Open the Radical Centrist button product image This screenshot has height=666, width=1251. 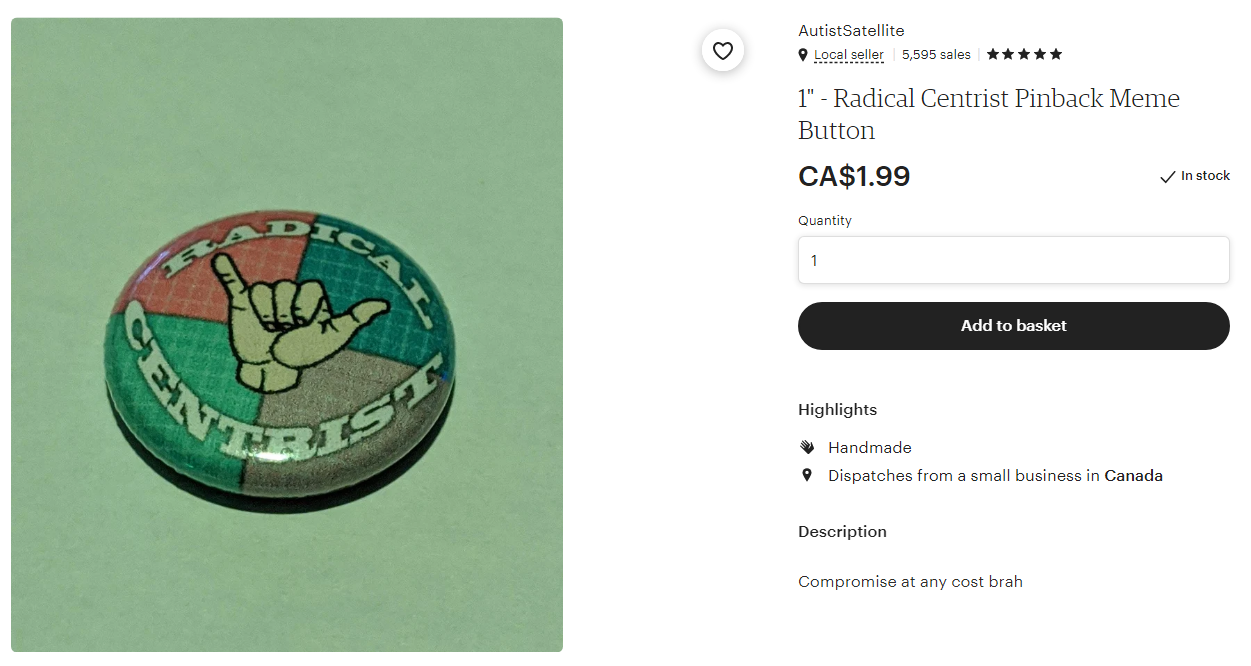[x=287, y=335]
